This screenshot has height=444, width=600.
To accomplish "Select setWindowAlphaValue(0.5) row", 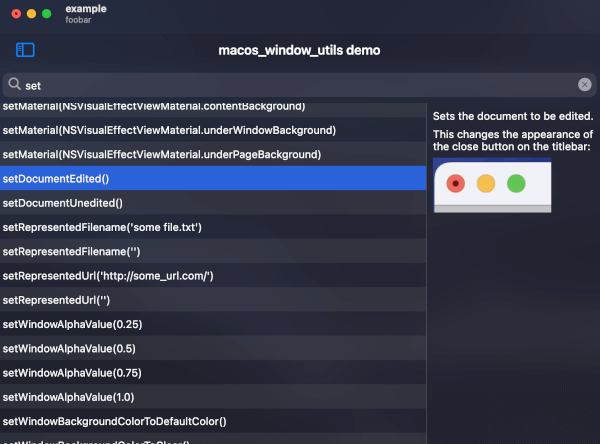I will pyautogui.click(x=213, y=348).
